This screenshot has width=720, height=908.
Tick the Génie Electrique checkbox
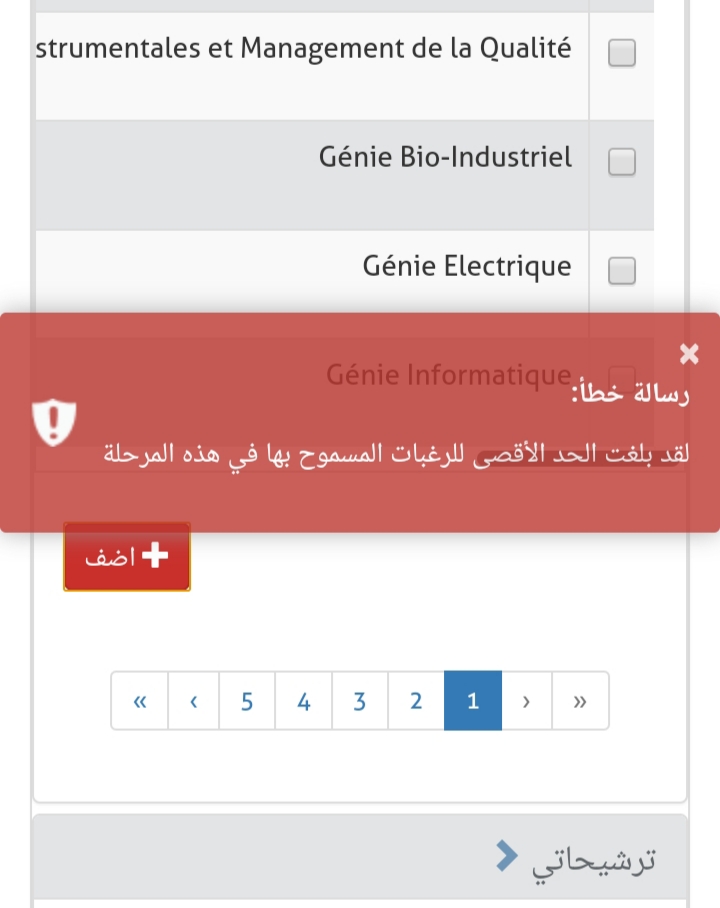pyautogui.click(x=622, y=270)
